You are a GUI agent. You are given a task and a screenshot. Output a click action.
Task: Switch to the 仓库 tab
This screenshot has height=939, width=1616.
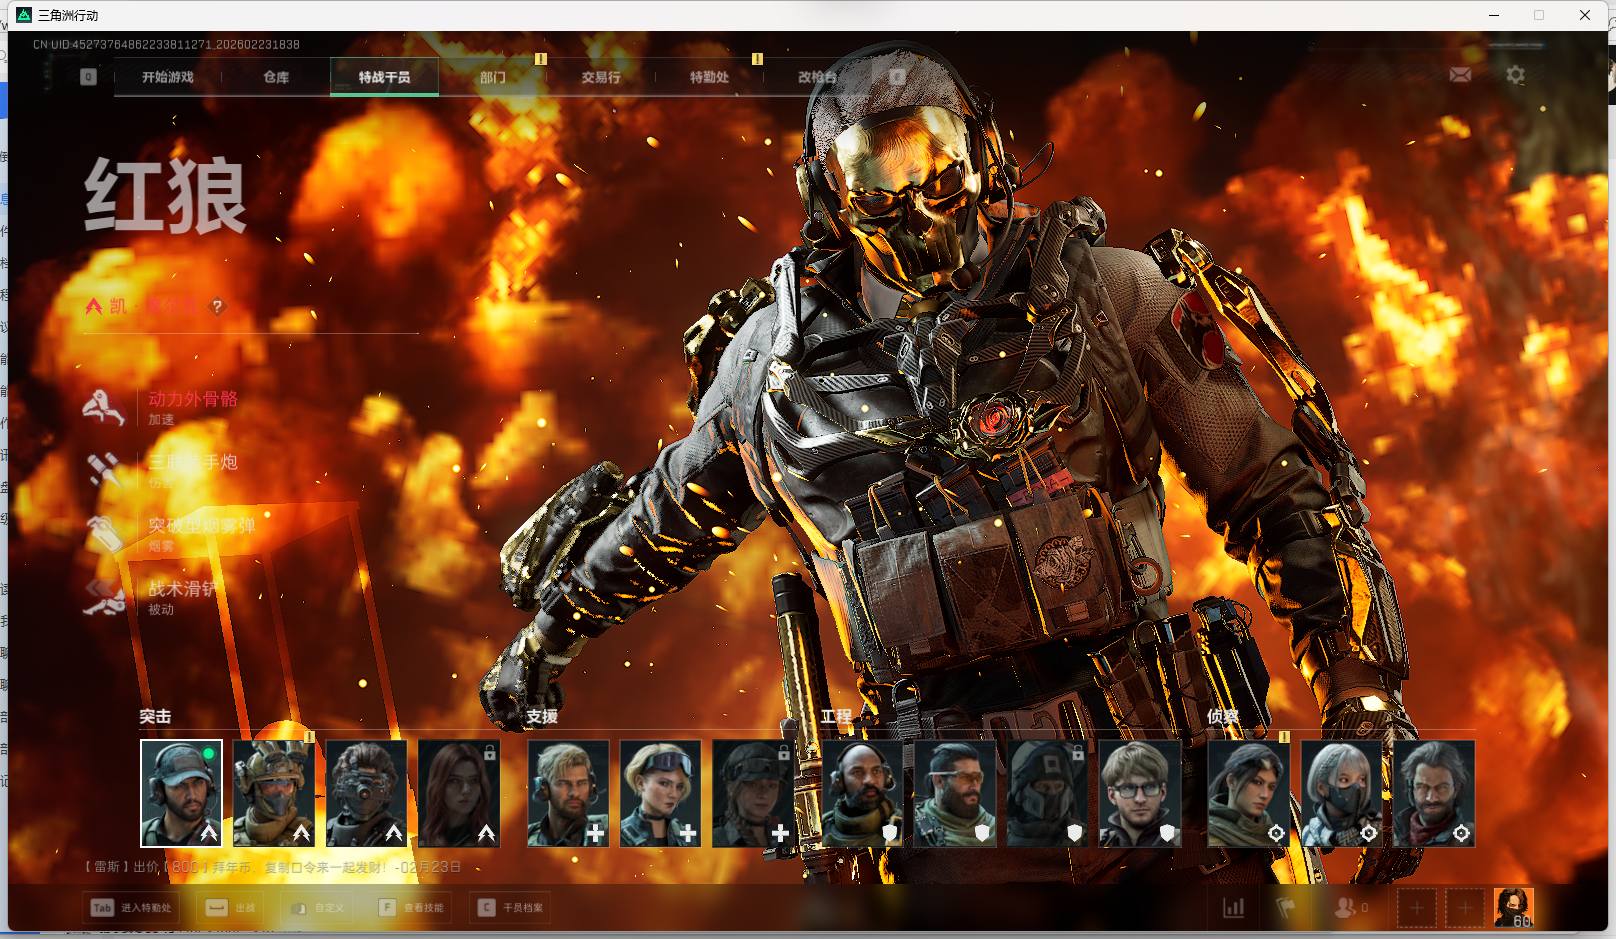276,77
